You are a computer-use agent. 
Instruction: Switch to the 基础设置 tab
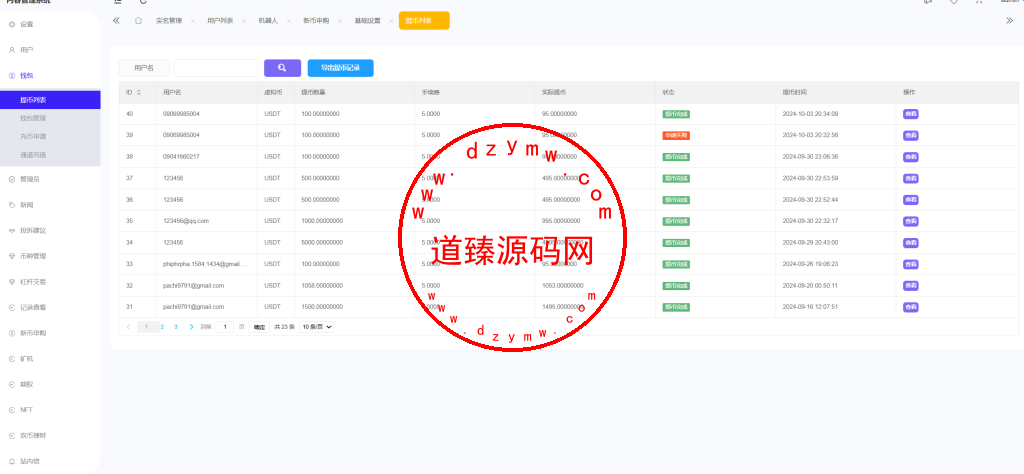368,21
